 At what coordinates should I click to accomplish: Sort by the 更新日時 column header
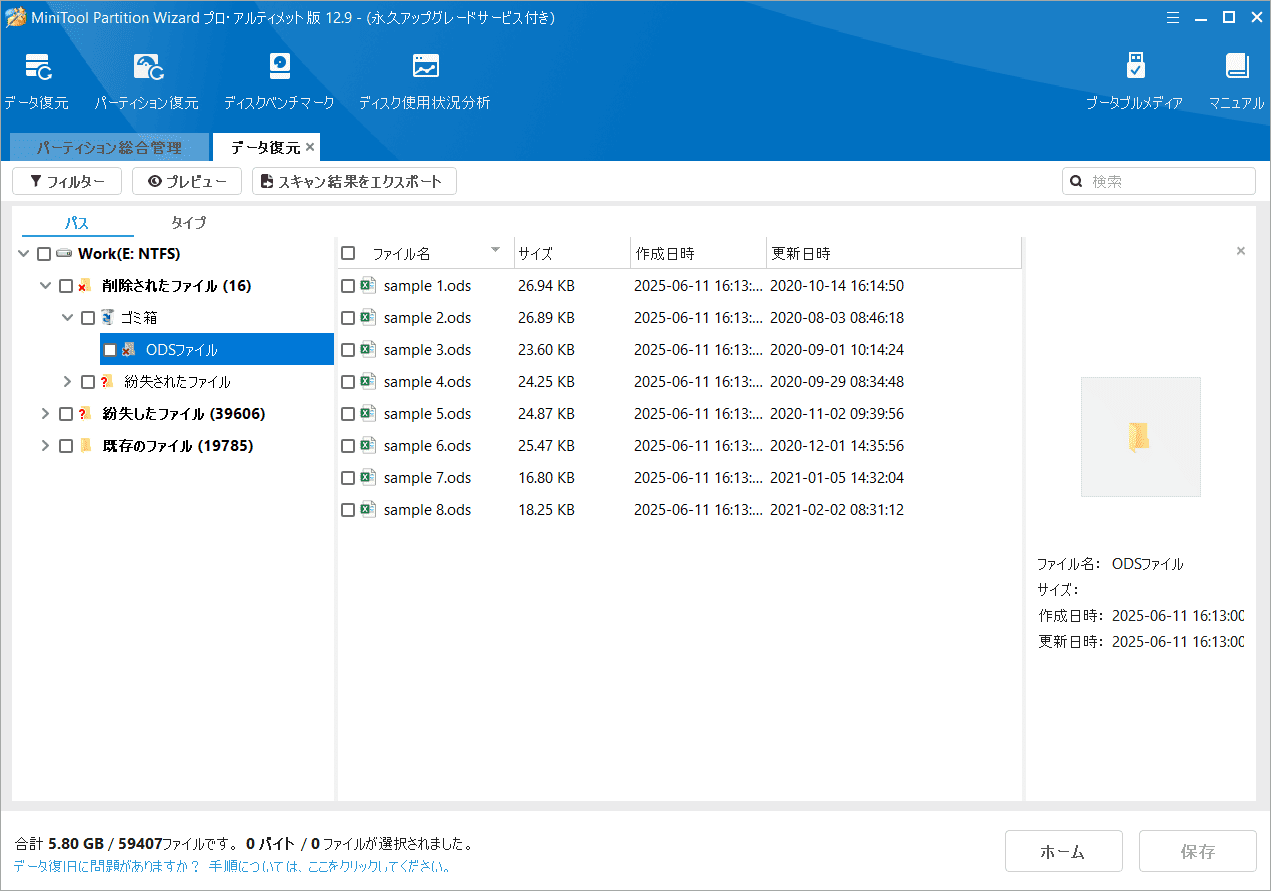point(894,253)
